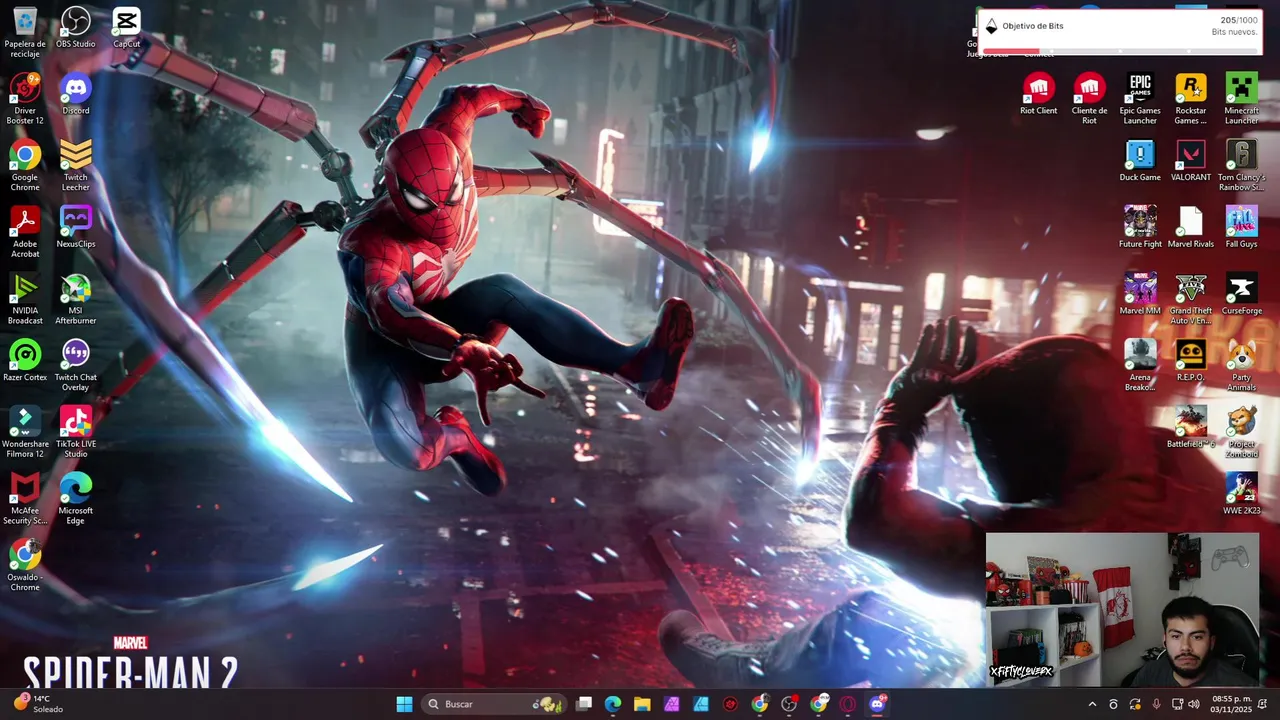Open the VALORANT shortcut
Screen dimensions: 1280x720
pos(1190,160)
